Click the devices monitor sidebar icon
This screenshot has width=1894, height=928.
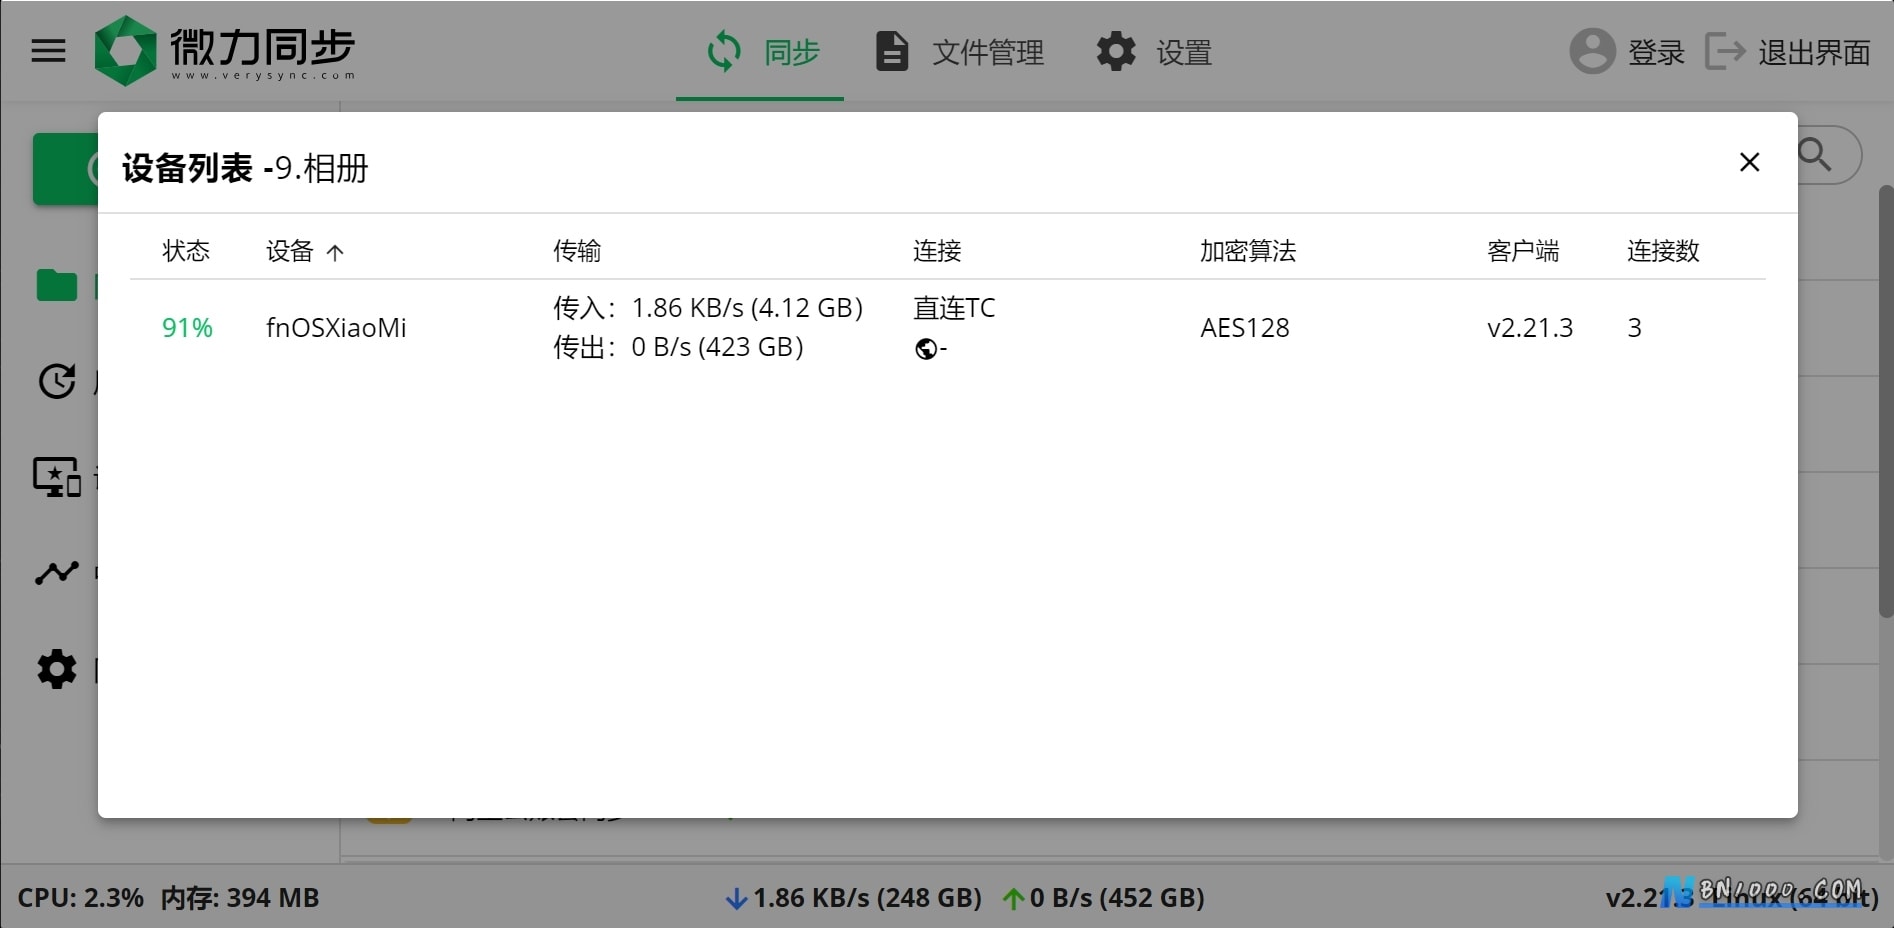[57, 477]
